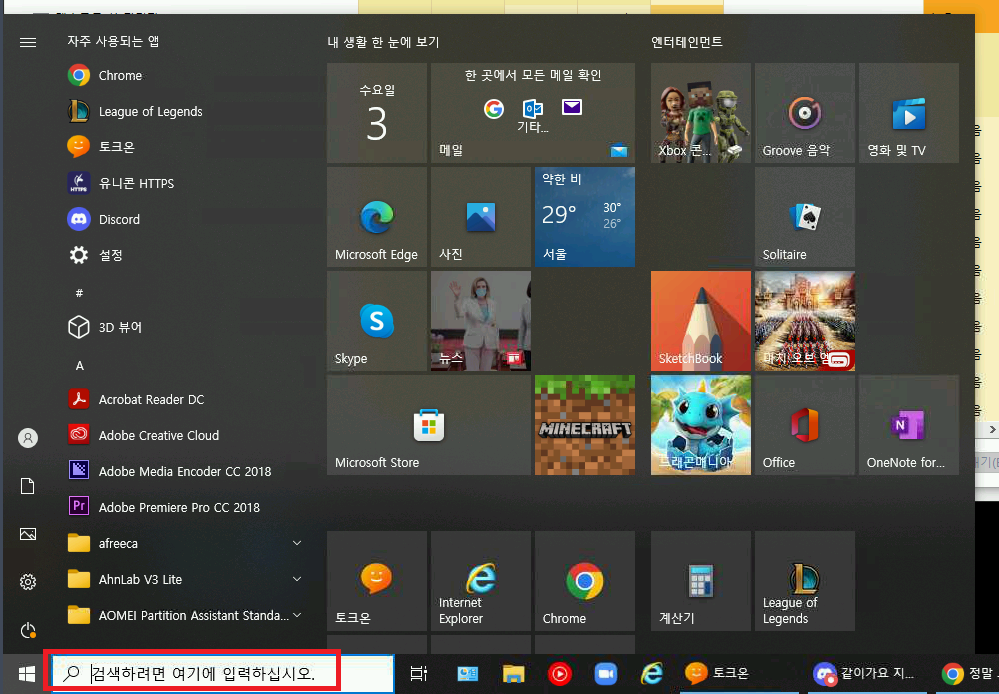The image size is (999, 694).
Task: Open the Settings gear in the Start sidebar
Action: pos(28,582)
